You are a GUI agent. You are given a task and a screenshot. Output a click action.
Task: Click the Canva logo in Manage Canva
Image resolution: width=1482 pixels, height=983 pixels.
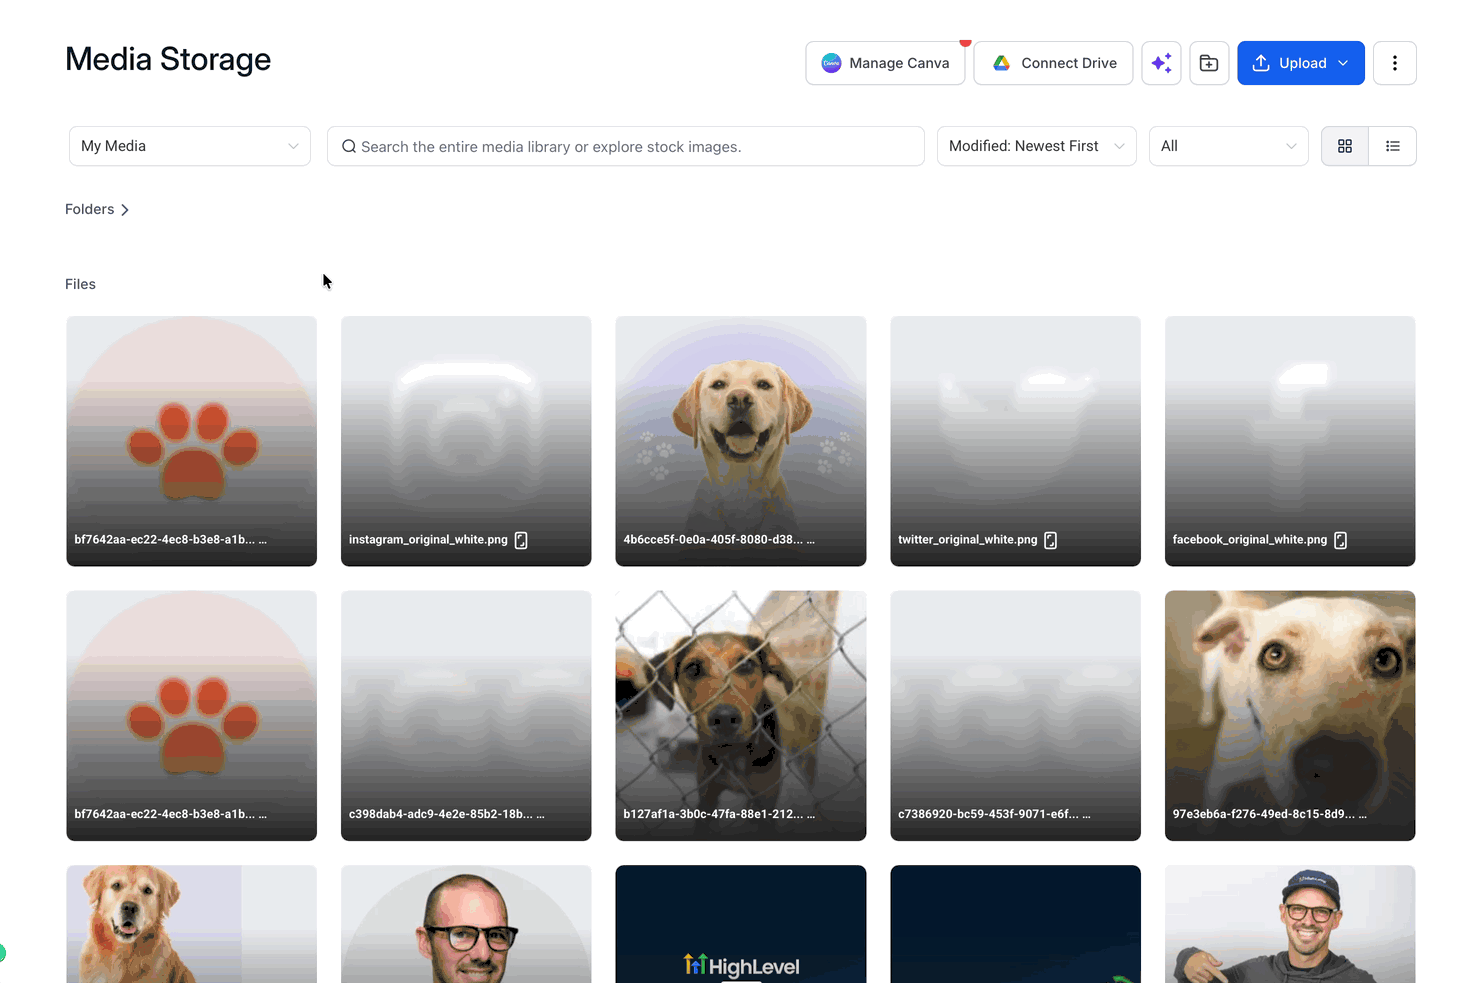click(x=831, y=63)
